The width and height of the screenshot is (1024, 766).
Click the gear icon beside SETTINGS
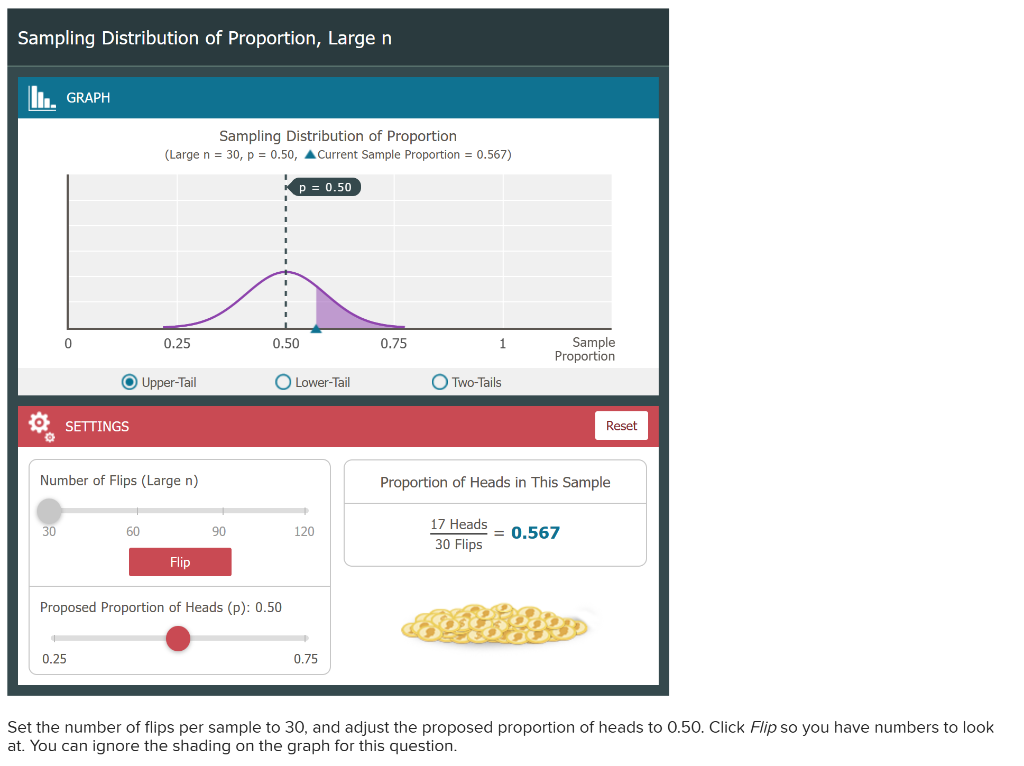pyautogui.click(x=39, y=426)
